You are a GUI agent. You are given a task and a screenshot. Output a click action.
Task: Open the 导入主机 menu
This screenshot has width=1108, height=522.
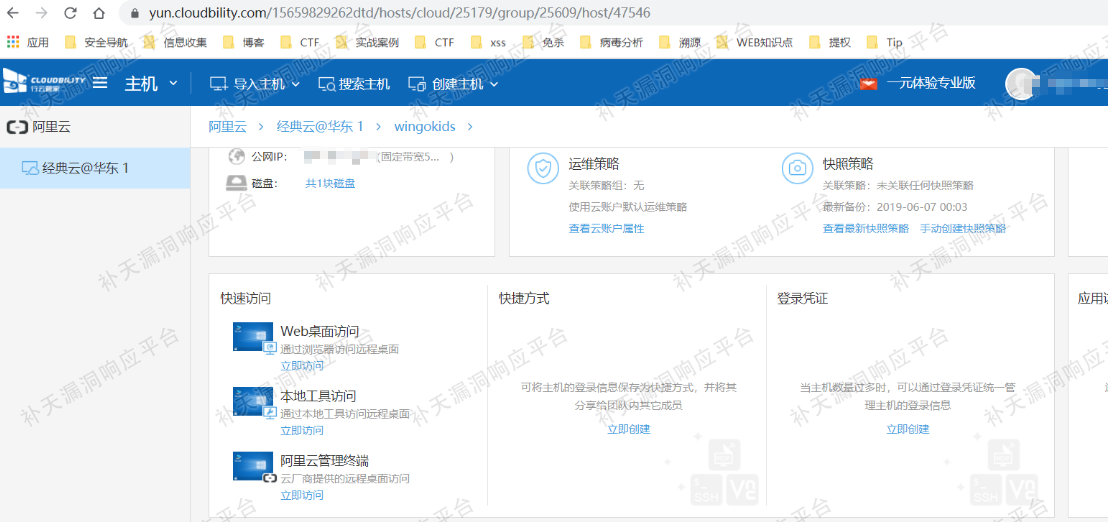pyautogui.click(x=255, y=83)
